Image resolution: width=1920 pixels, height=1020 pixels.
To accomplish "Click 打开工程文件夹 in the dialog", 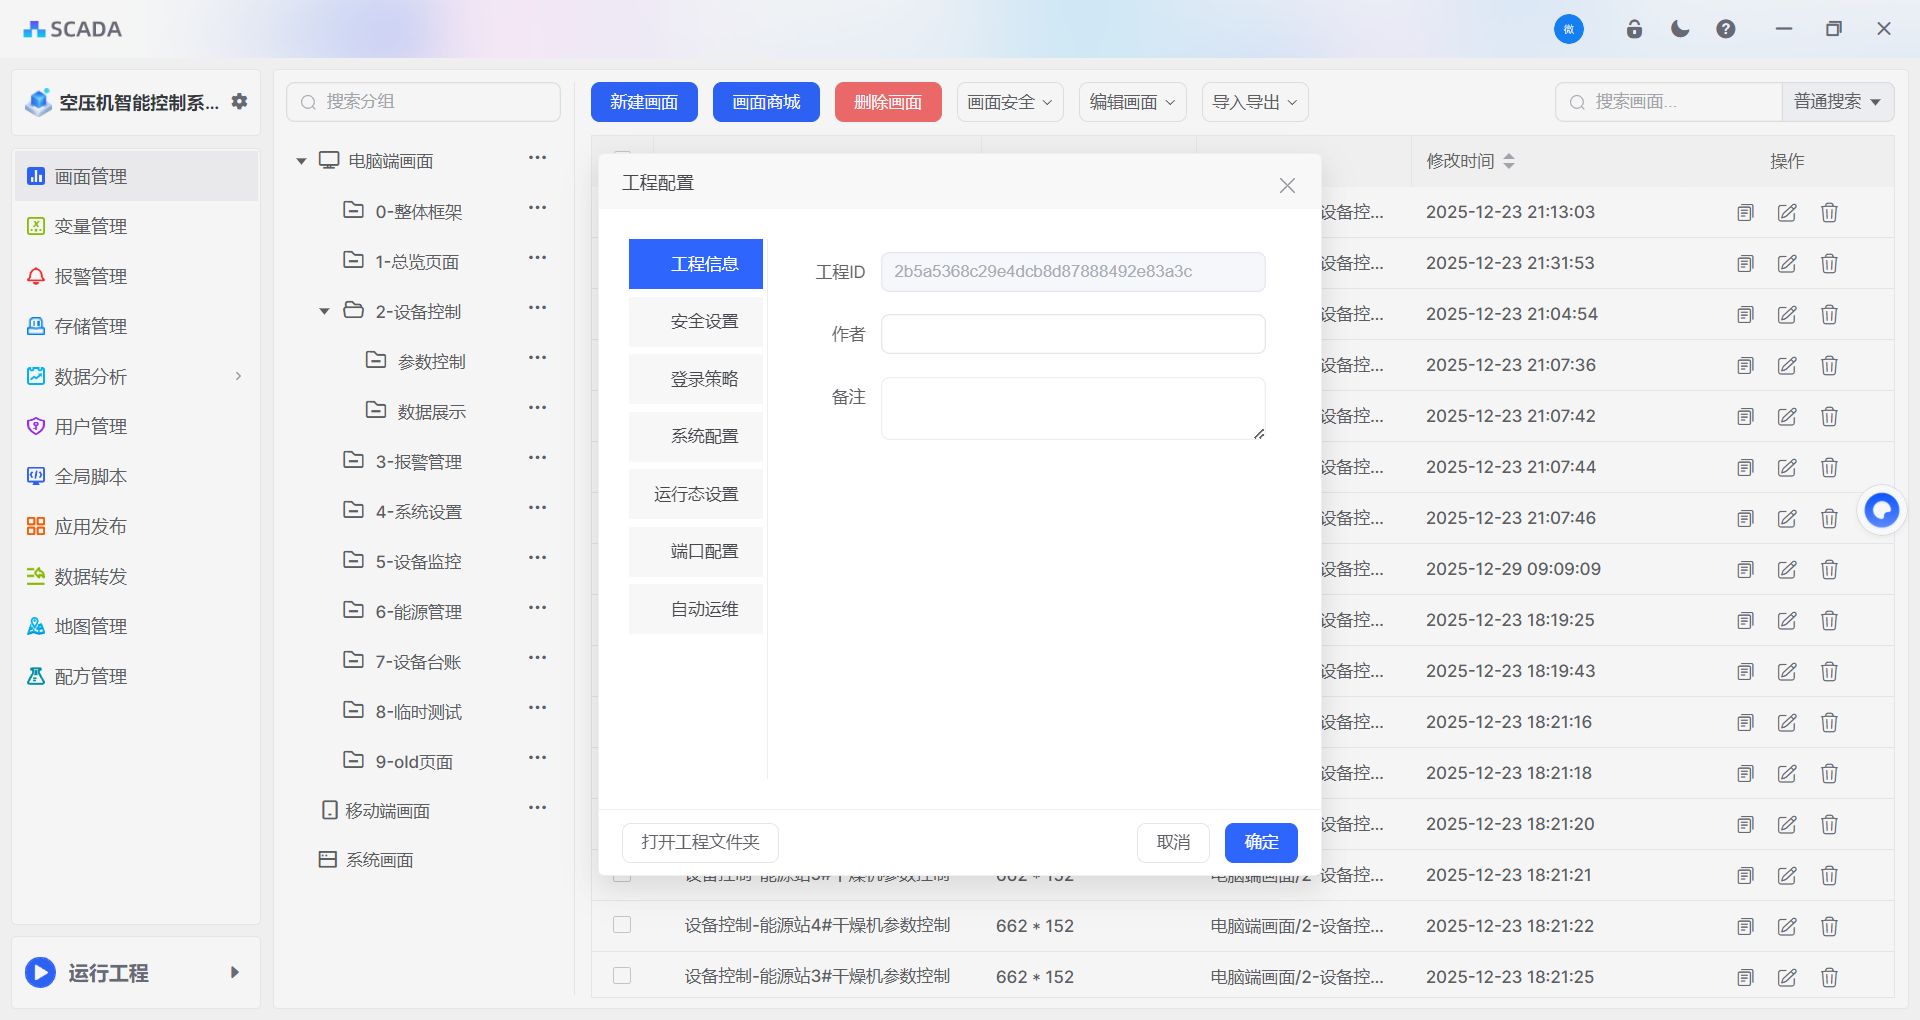I will [x=699, y=842].
